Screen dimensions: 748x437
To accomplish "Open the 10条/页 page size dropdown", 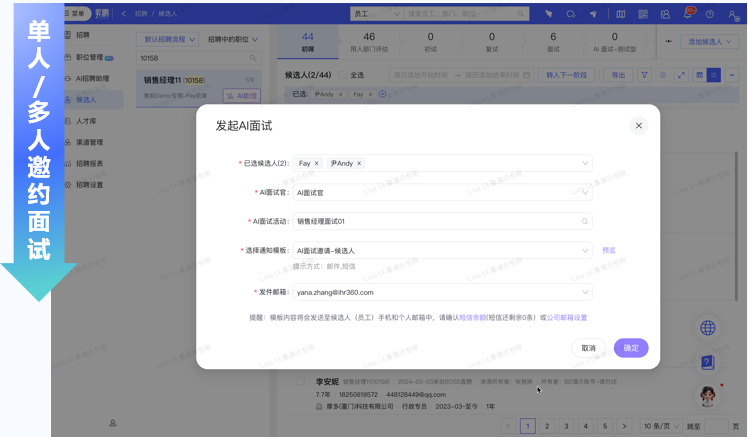I will [x=660, y=426].
